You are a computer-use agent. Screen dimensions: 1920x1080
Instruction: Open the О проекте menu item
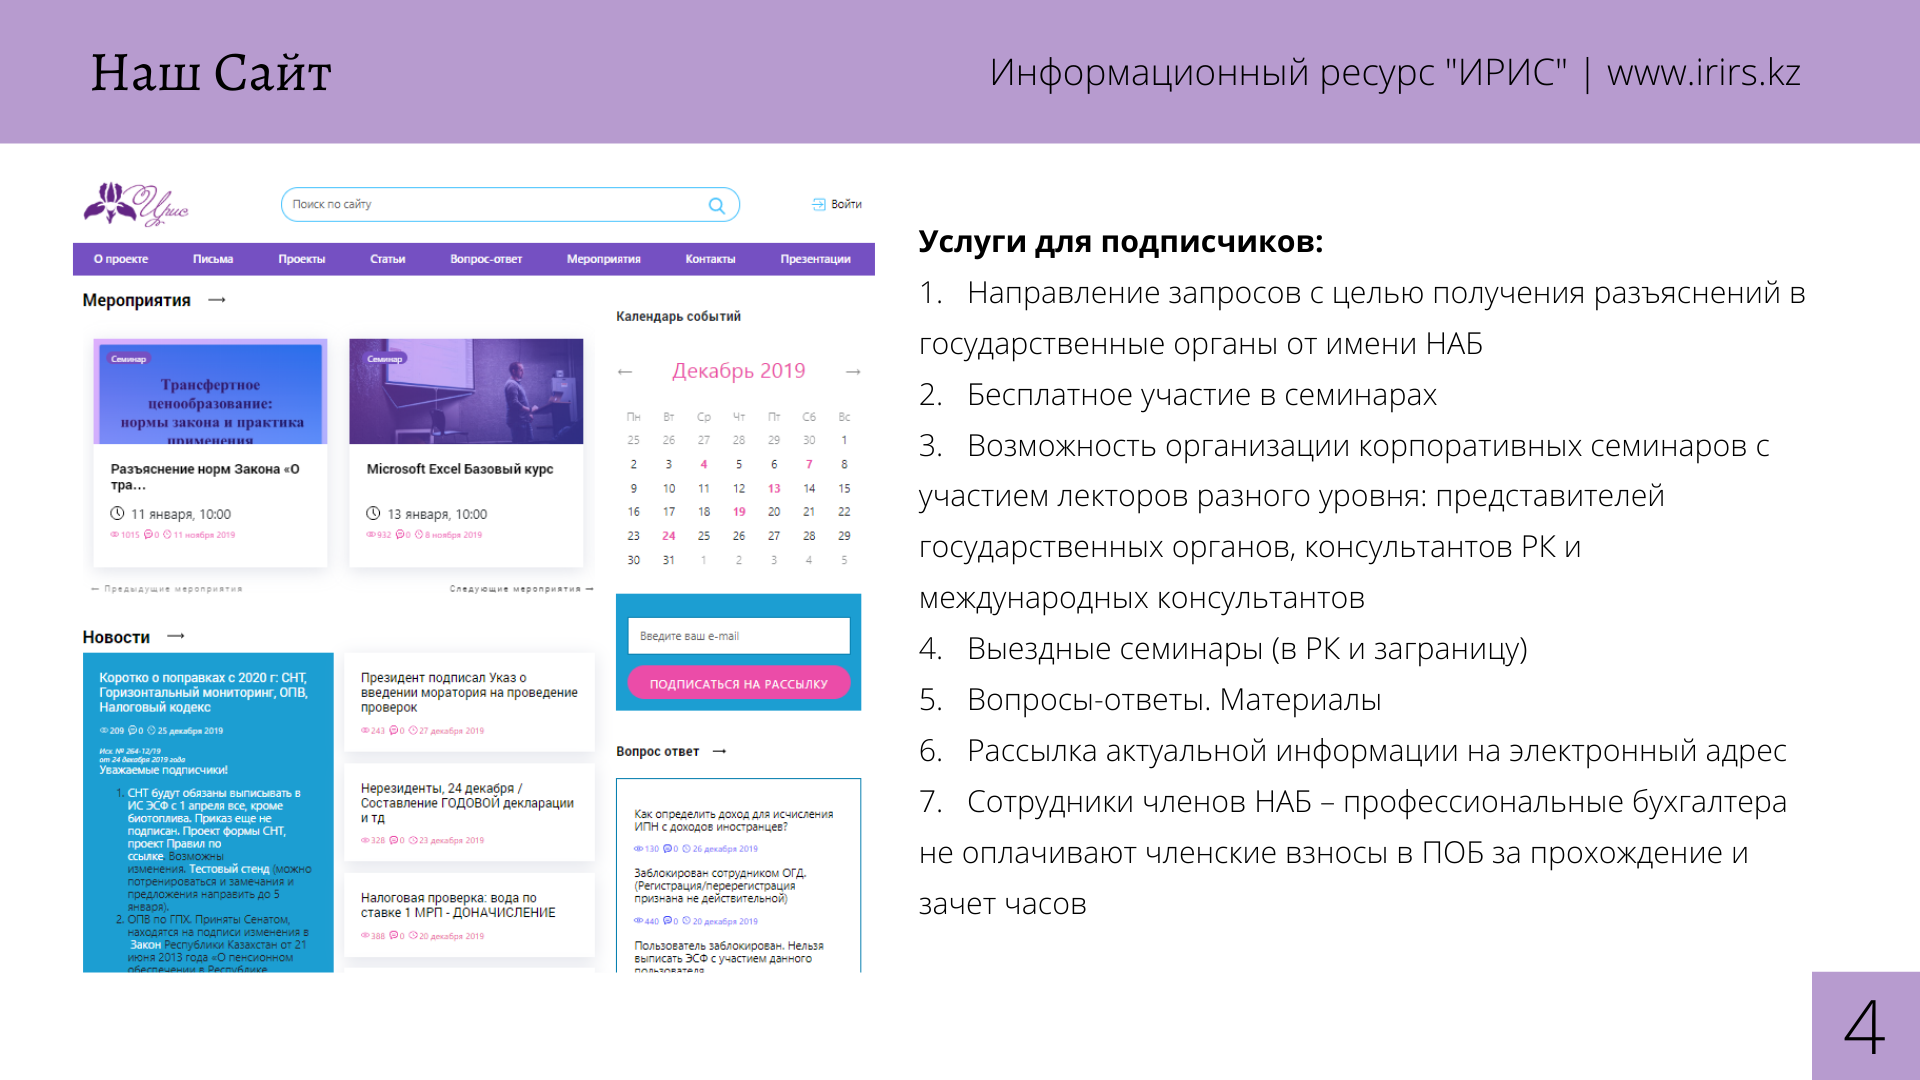[x=121, y=259]
